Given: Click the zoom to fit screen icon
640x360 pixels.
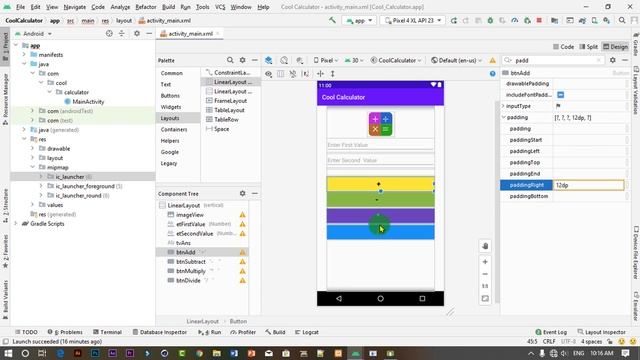Looking at the screenshot, I should coord(485,298).
